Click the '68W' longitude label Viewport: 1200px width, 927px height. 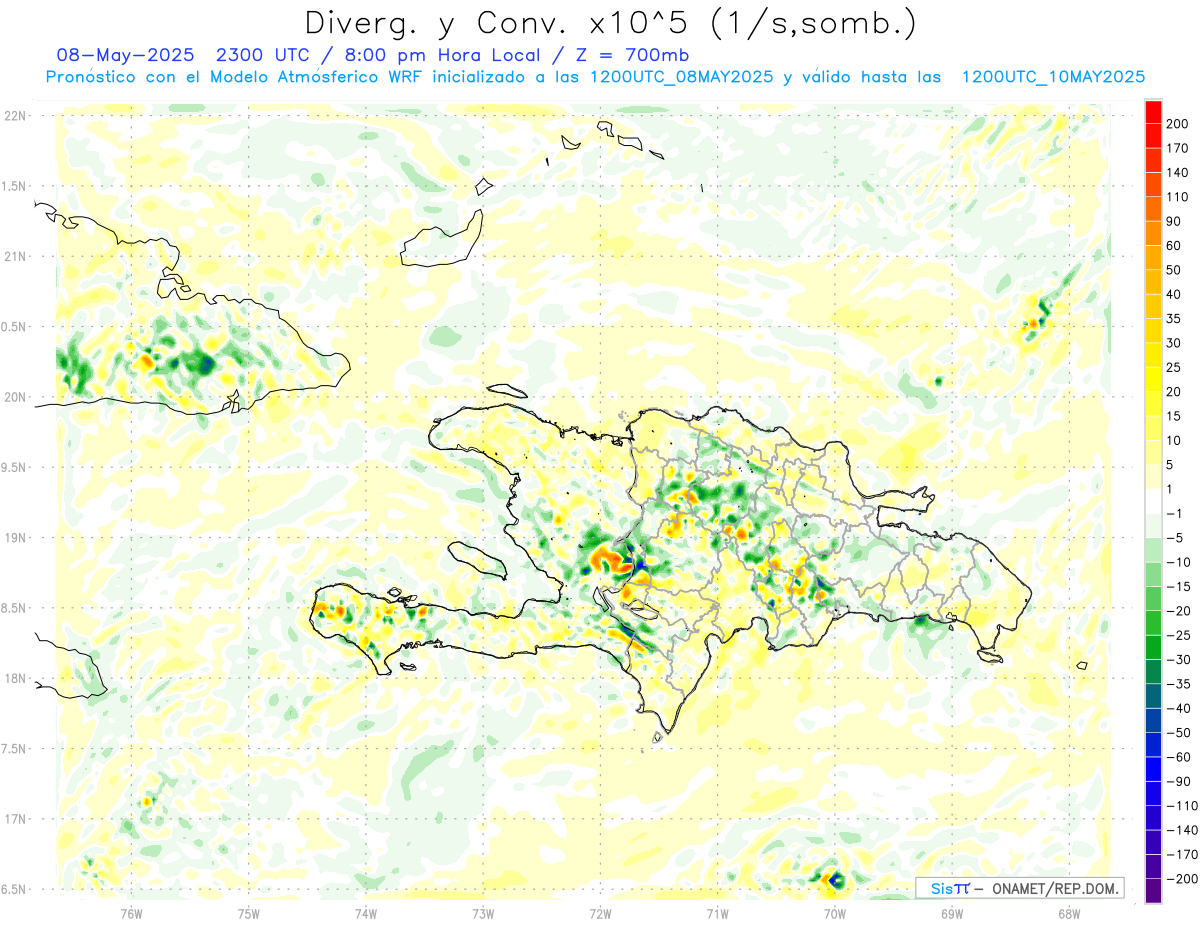[1069, 913]
